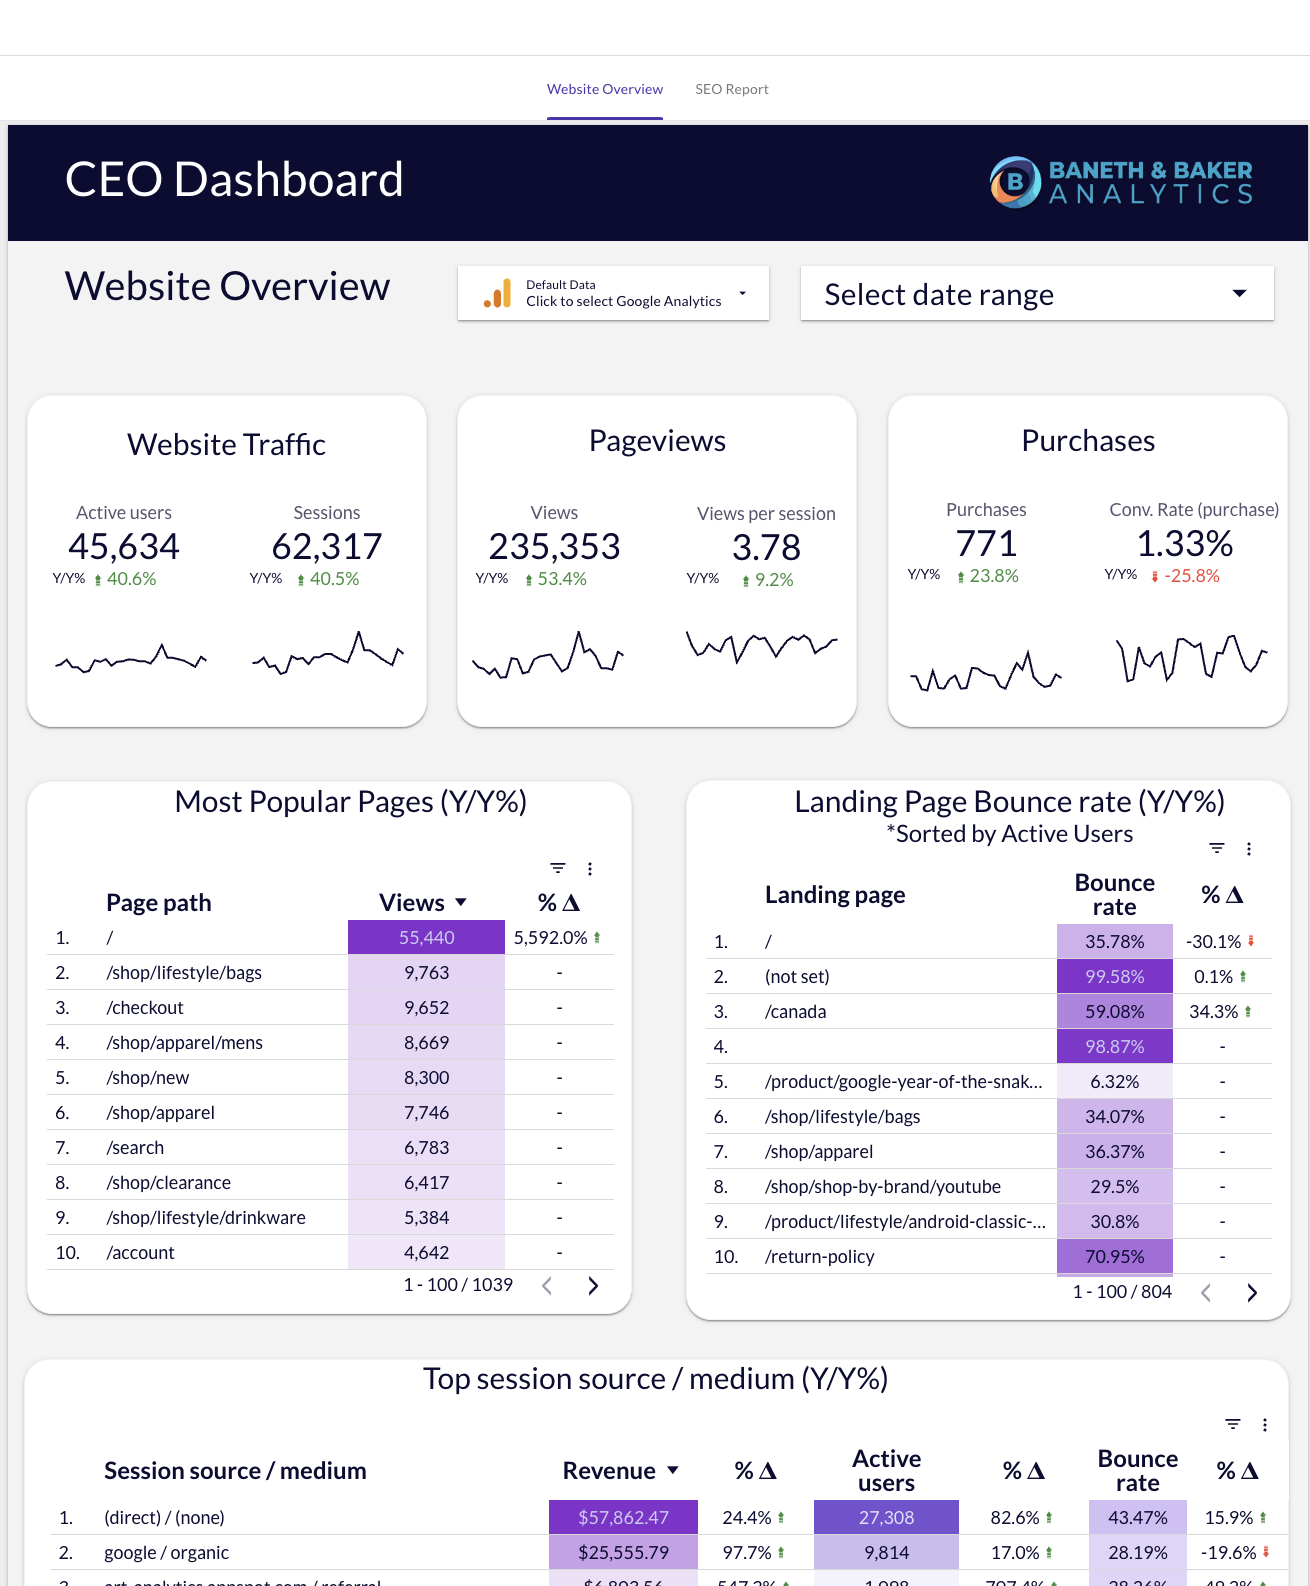Go to next page of Most Popular Pages
The height and width of the screenshot is (1586, 1310).
[593, 1286]
